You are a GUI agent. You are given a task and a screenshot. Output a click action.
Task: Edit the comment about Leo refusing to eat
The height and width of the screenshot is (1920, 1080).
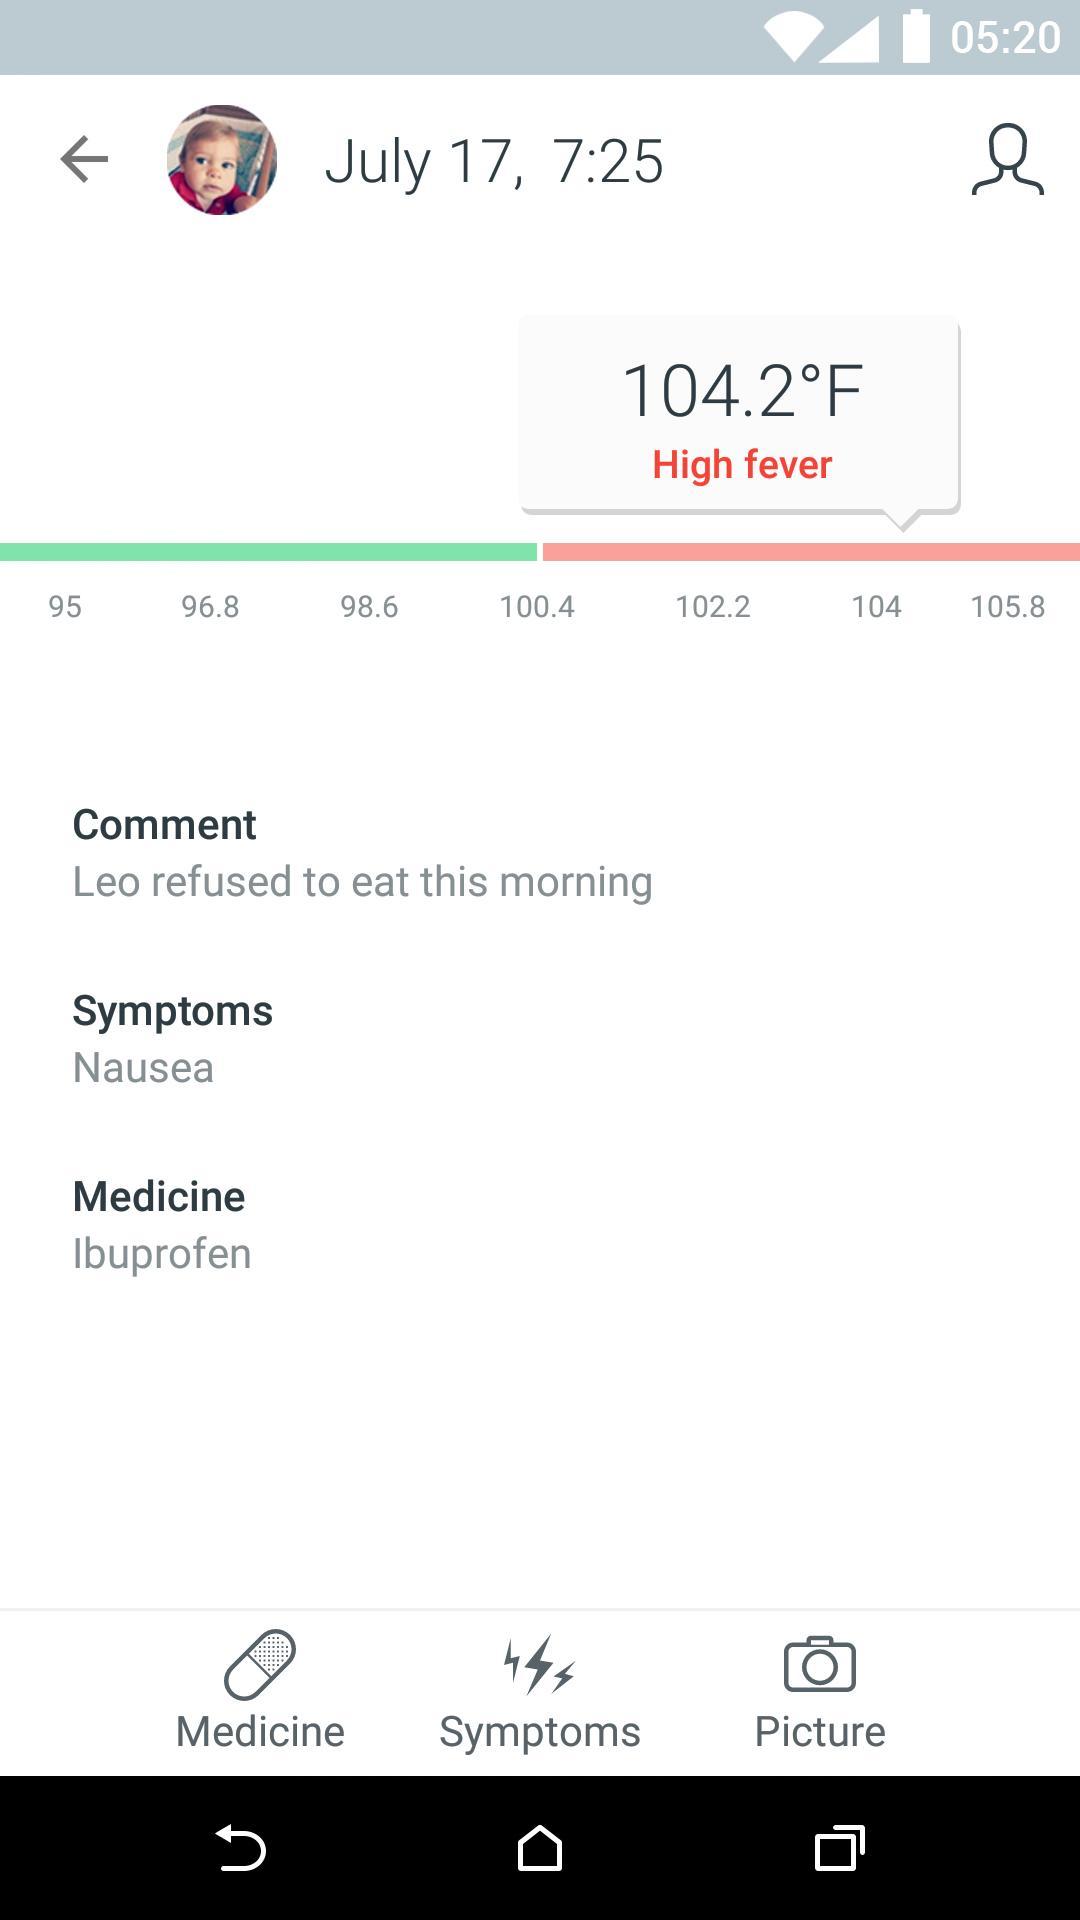[362, 882]
